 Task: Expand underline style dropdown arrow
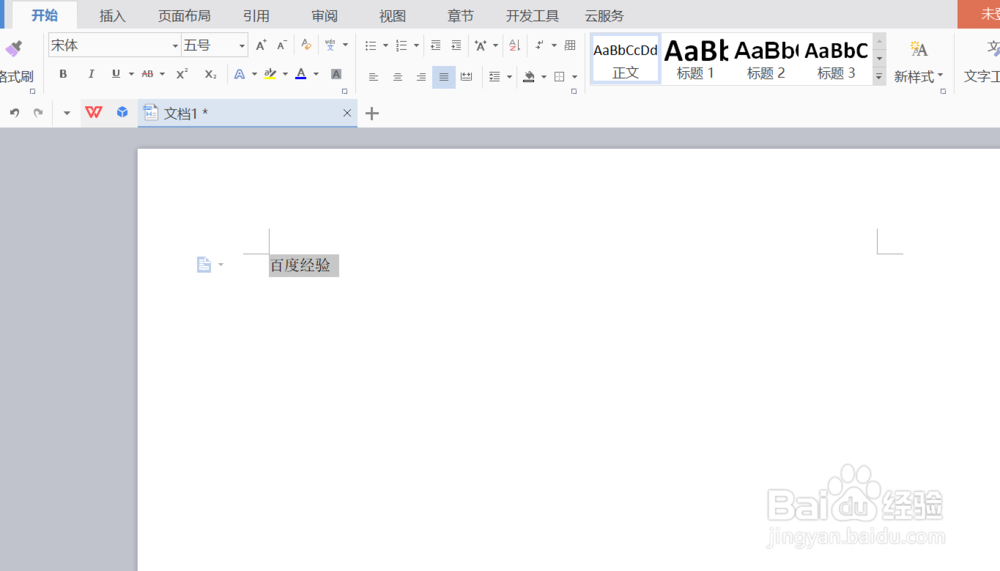click(131, 74)
